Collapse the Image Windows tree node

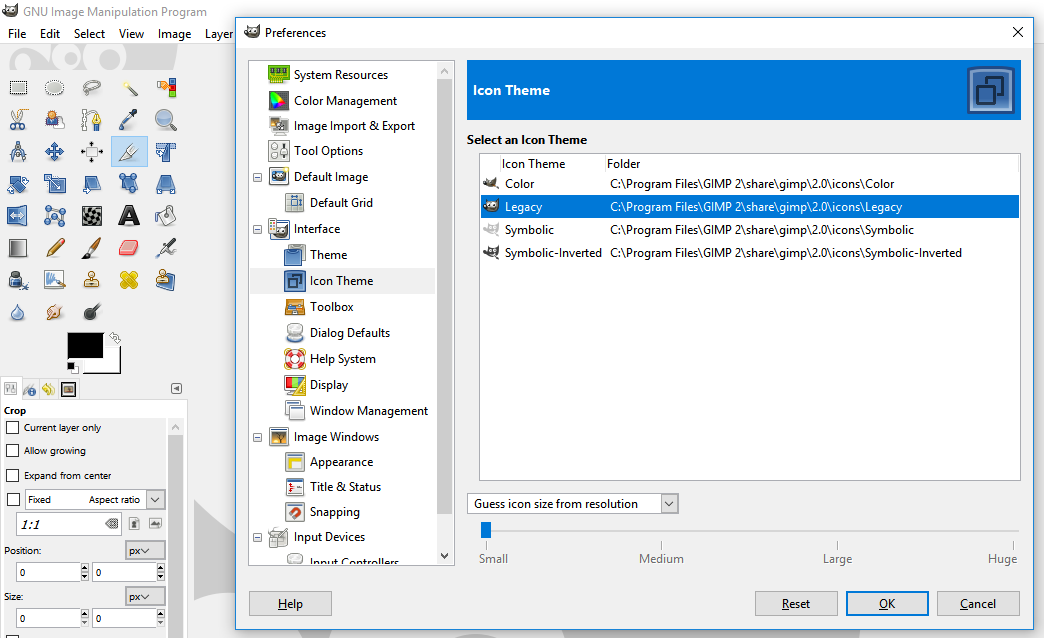tap(258, 438)
